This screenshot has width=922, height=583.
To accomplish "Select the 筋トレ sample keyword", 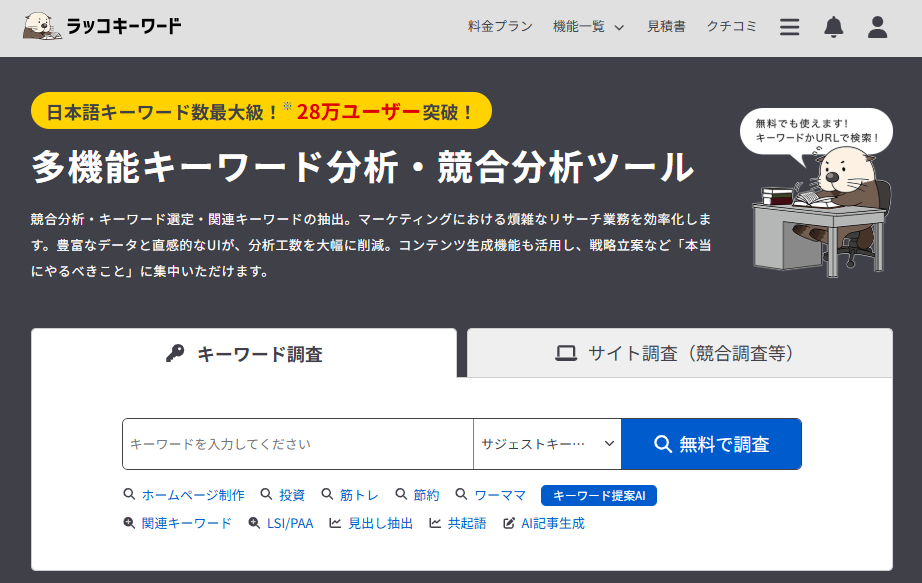I will [x=359, y=495].
